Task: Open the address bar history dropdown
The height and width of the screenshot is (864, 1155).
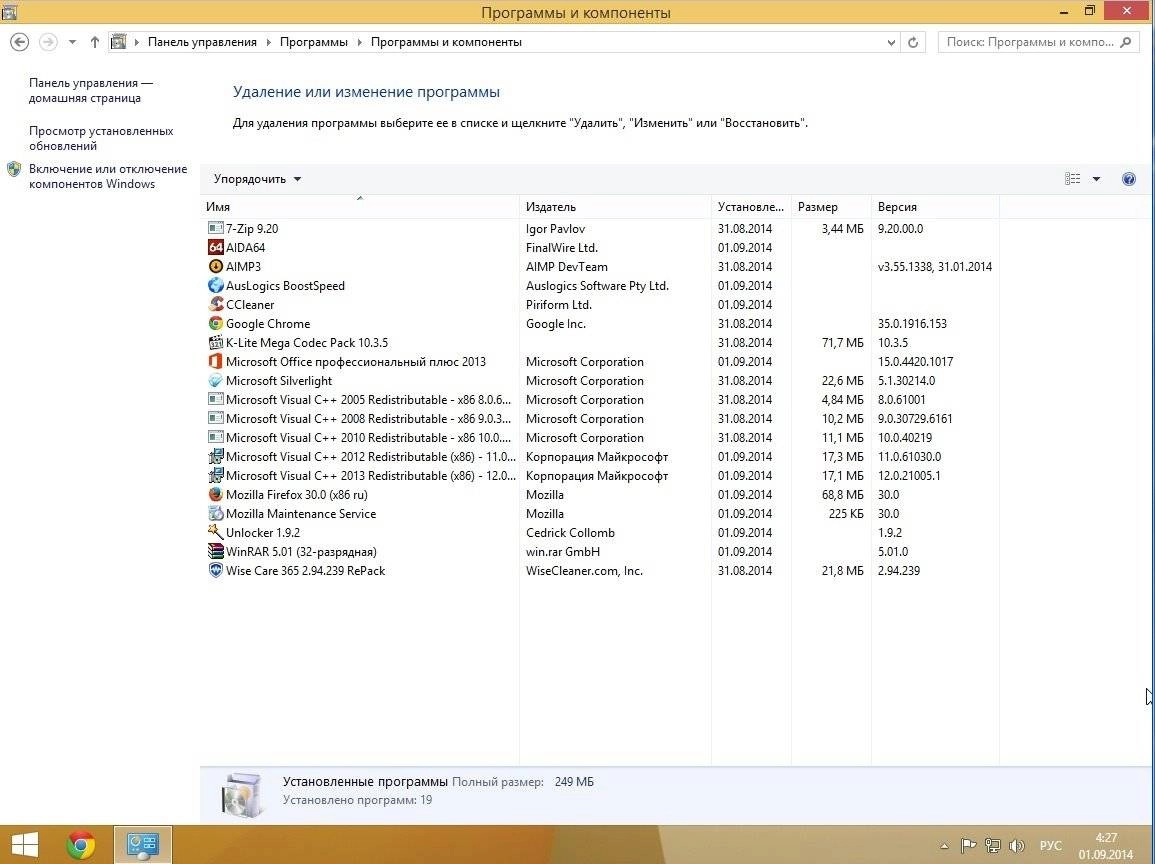Action: tap(891, 42)
